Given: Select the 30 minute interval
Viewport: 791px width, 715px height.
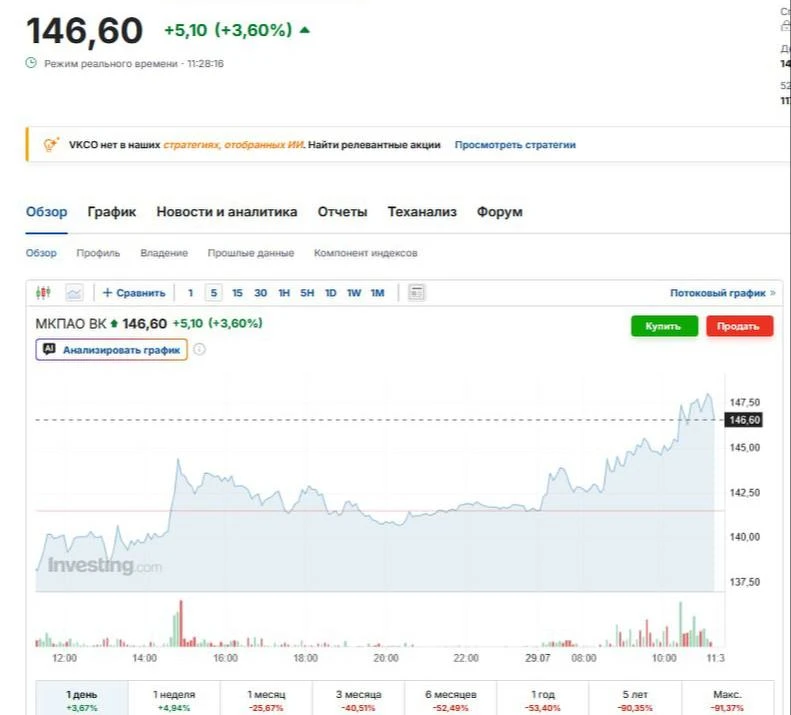Looking at the screenshot, I should tap(260, 293).
